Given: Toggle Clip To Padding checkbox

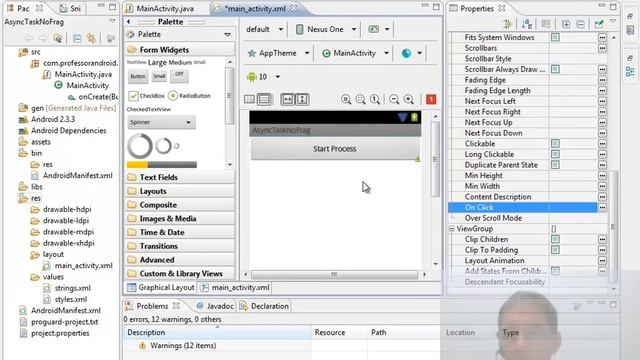Looking at the screenshot, I should click(x=555, y=250).
